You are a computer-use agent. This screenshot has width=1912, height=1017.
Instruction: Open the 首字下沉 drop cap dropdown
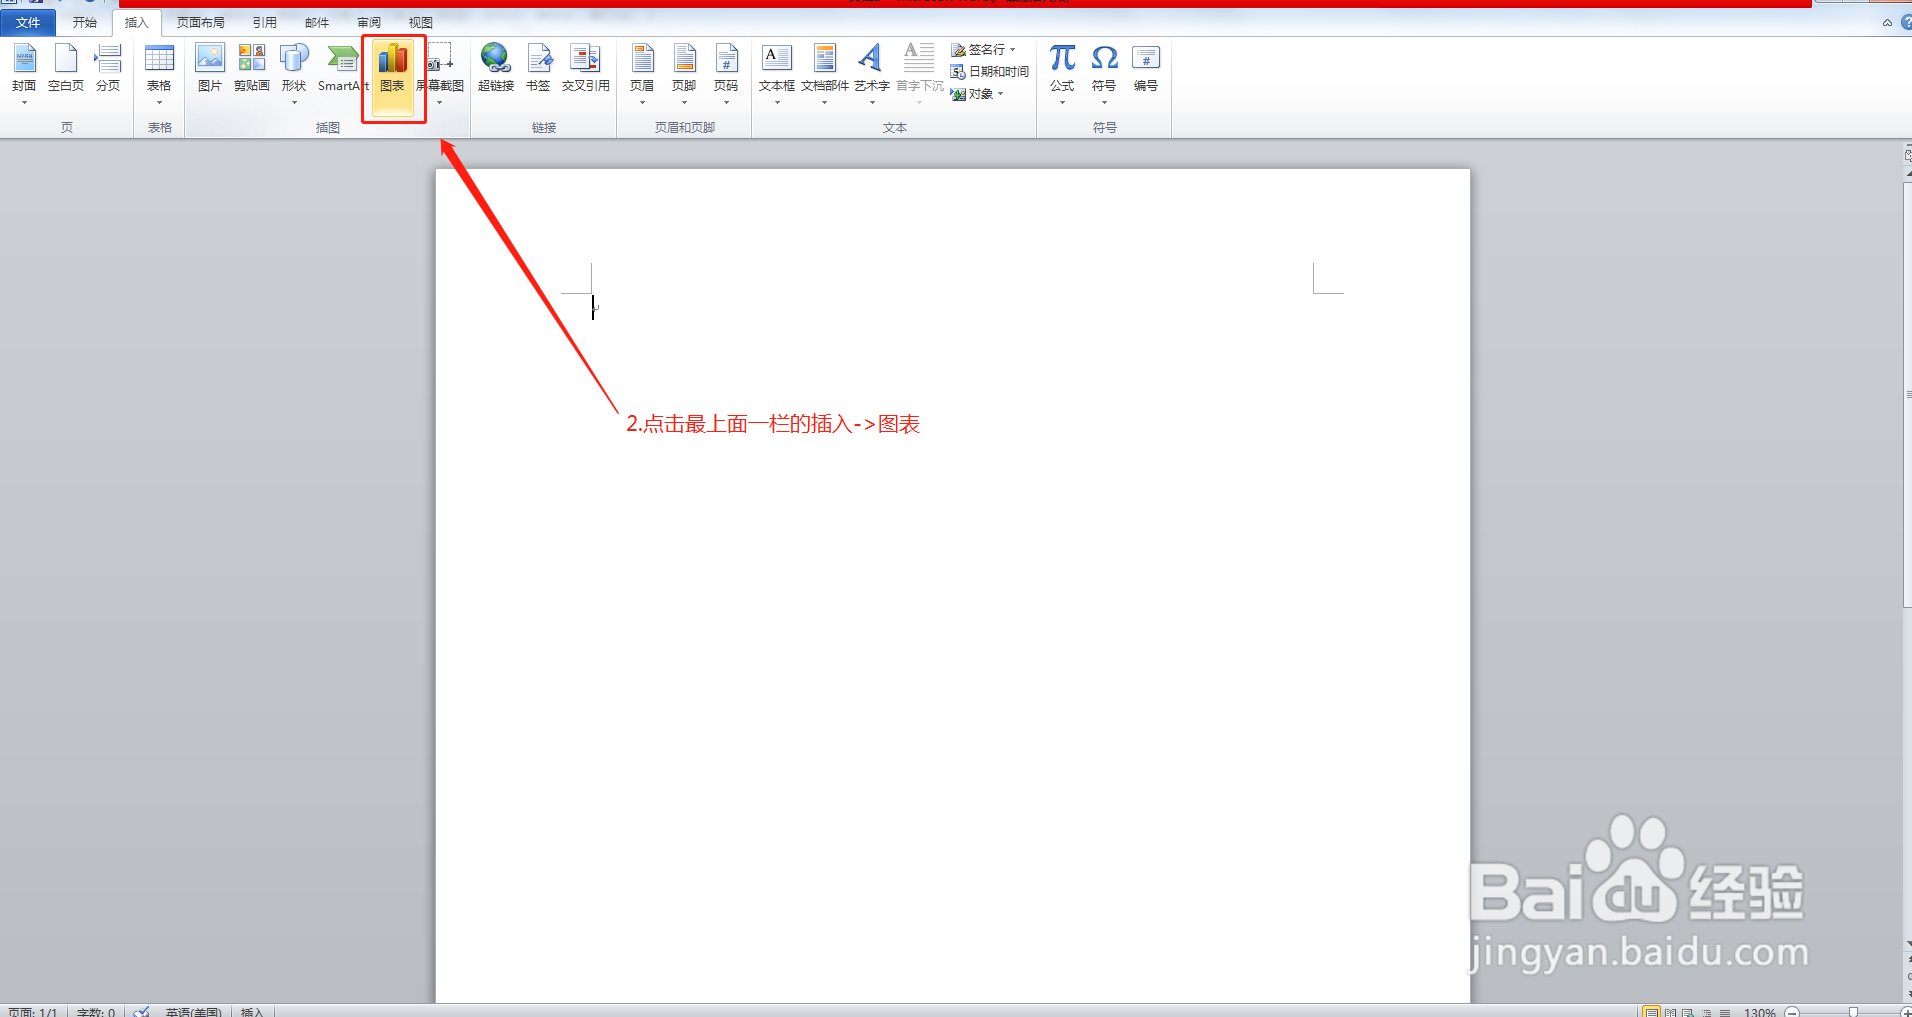[x=919, y=102]
